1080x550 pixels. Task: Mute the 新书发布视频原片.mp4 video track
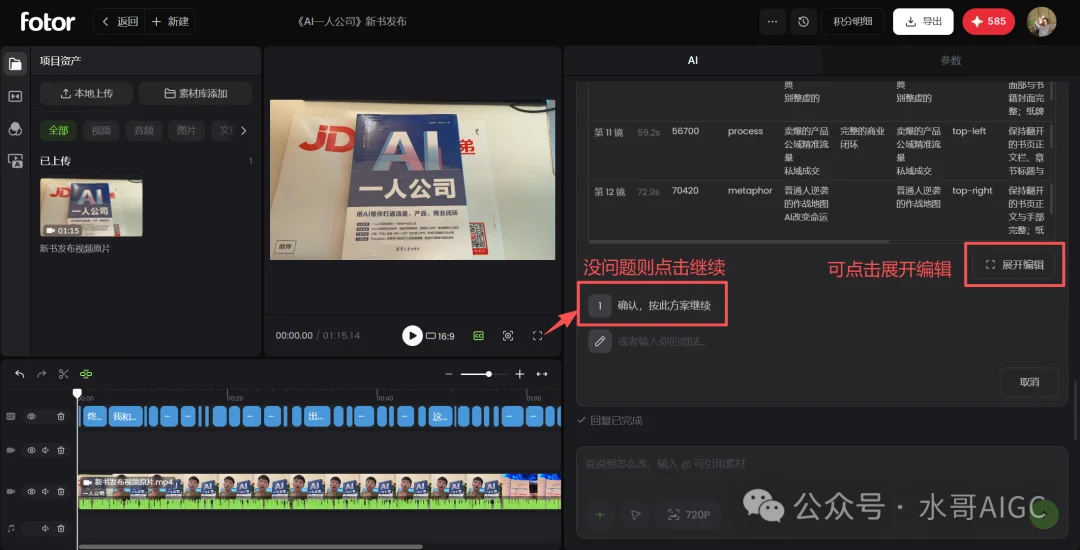45,491
